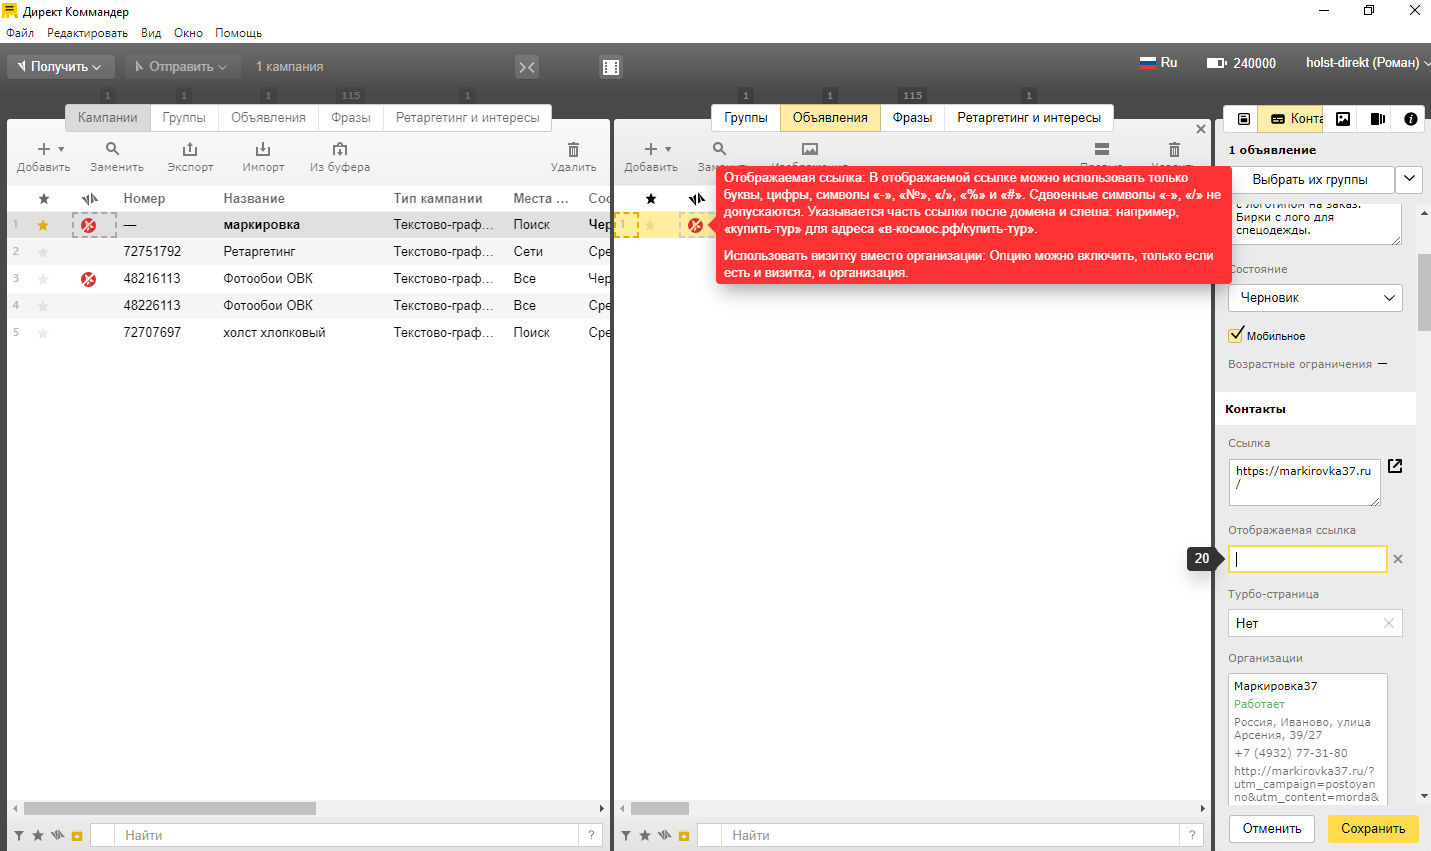
Task: Toggle the star filter below campaigns list
Action: point(38,835)
